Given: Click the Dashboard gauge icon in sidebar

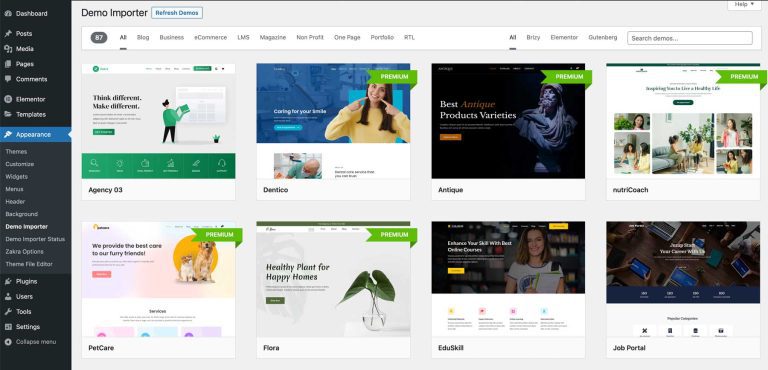Looking at the screenshot, I should [8, 14].
